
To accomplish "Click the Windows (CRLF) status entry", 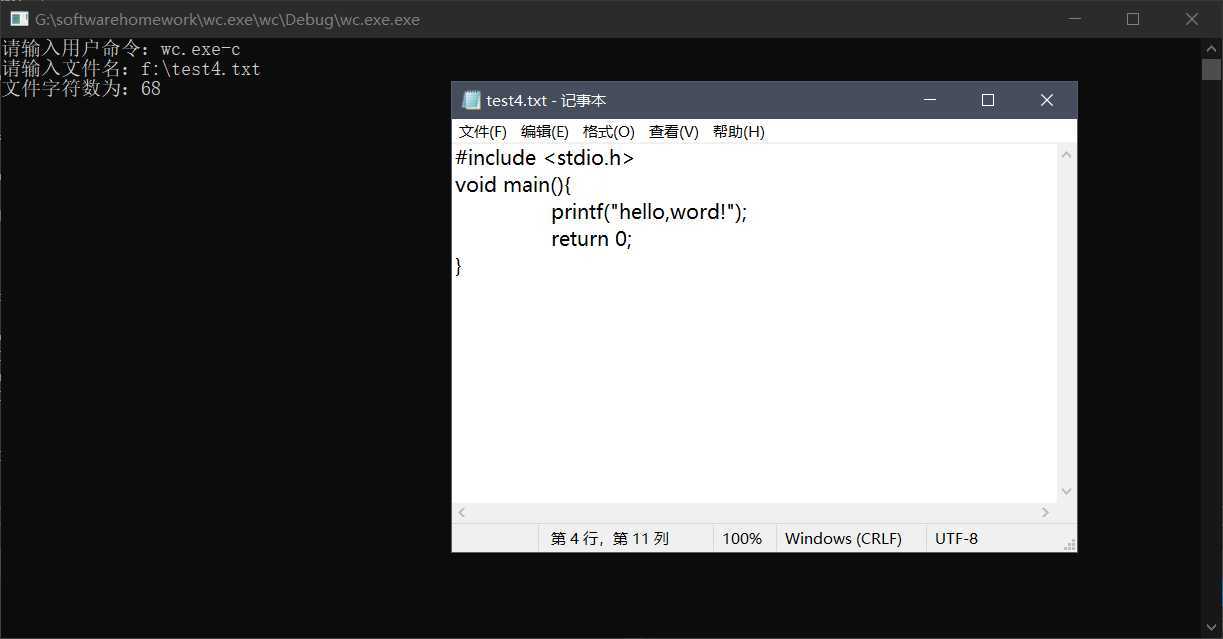I will (x=843, y=538).
